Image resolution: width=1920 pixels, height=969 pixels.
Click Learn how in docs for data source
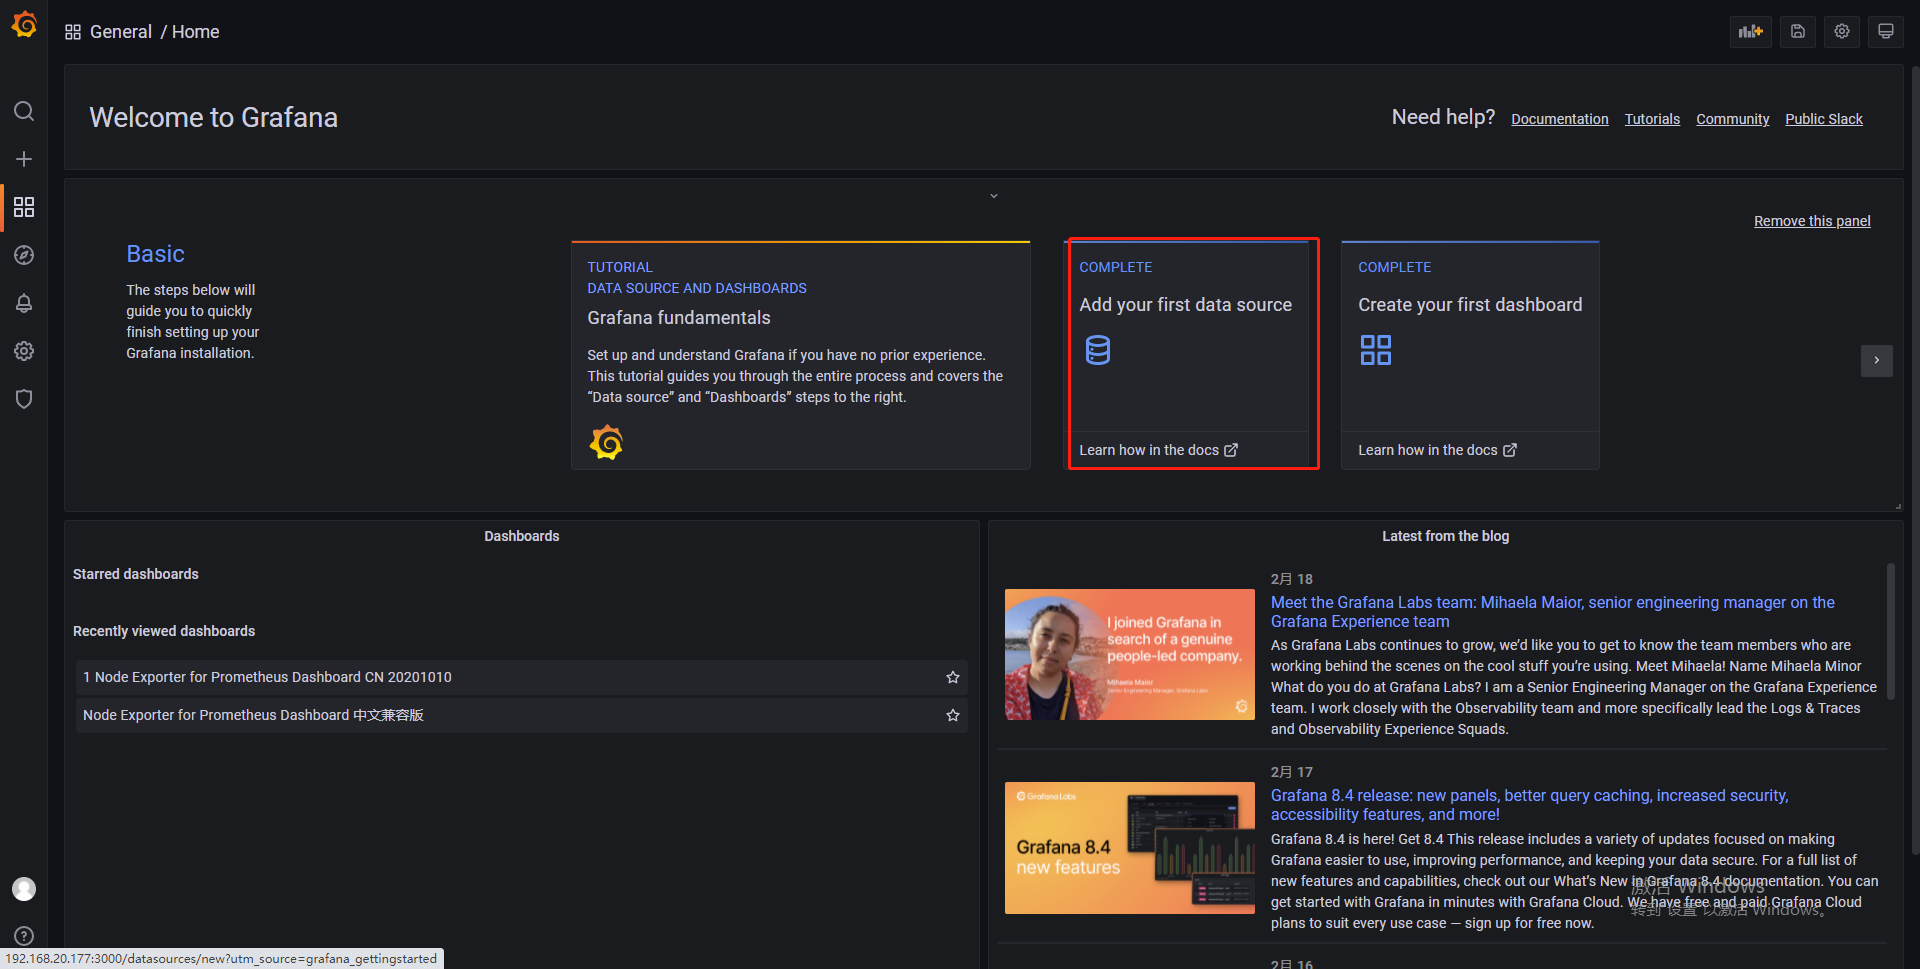tap(1158, 450)
